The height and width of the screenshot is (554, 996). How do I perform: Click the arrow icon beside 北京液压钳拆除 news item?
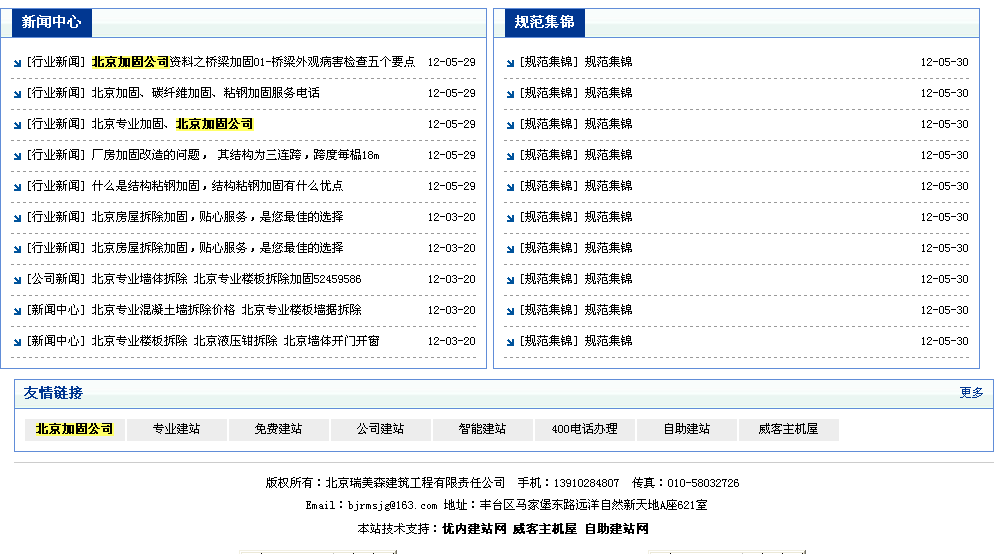pos(18,342)
